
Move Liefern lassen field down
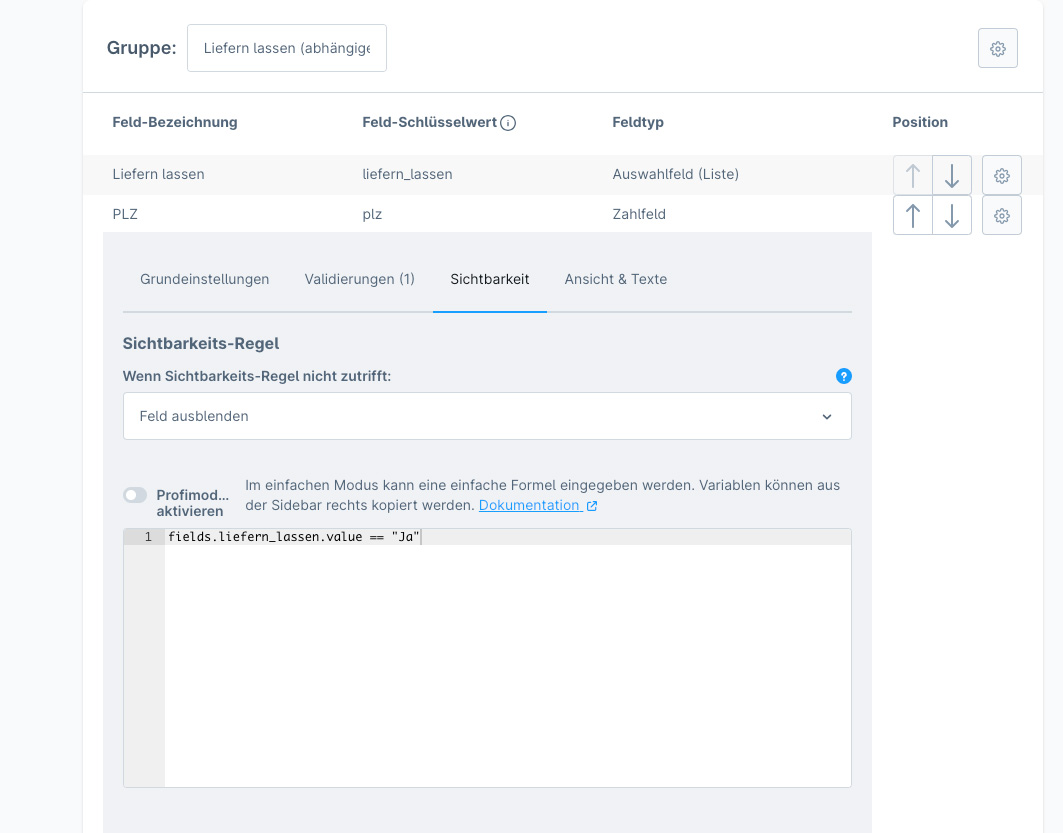pyautogui.click(x=952, y=175)
